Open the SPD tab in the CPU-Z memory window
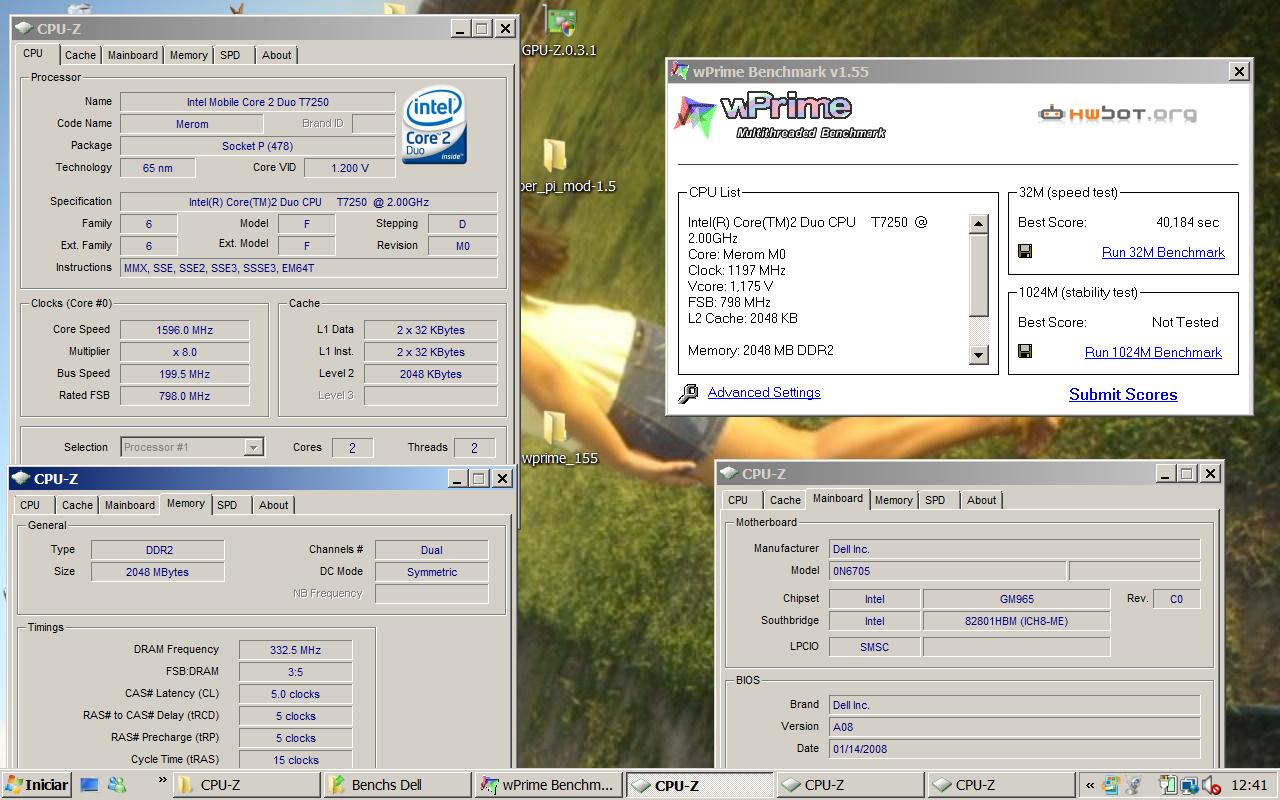The image size is (1280, 800). [x=227, y=505]
